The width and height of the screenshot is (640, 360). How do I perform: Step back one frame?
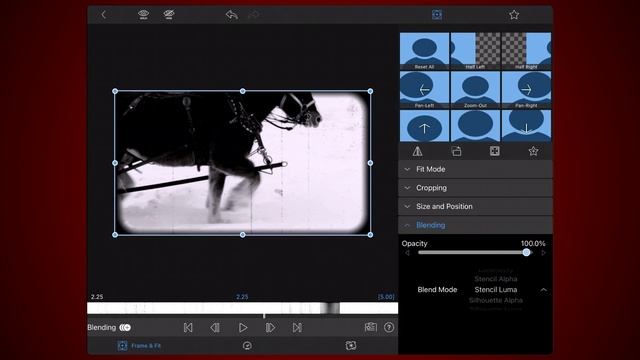point(215,327)
